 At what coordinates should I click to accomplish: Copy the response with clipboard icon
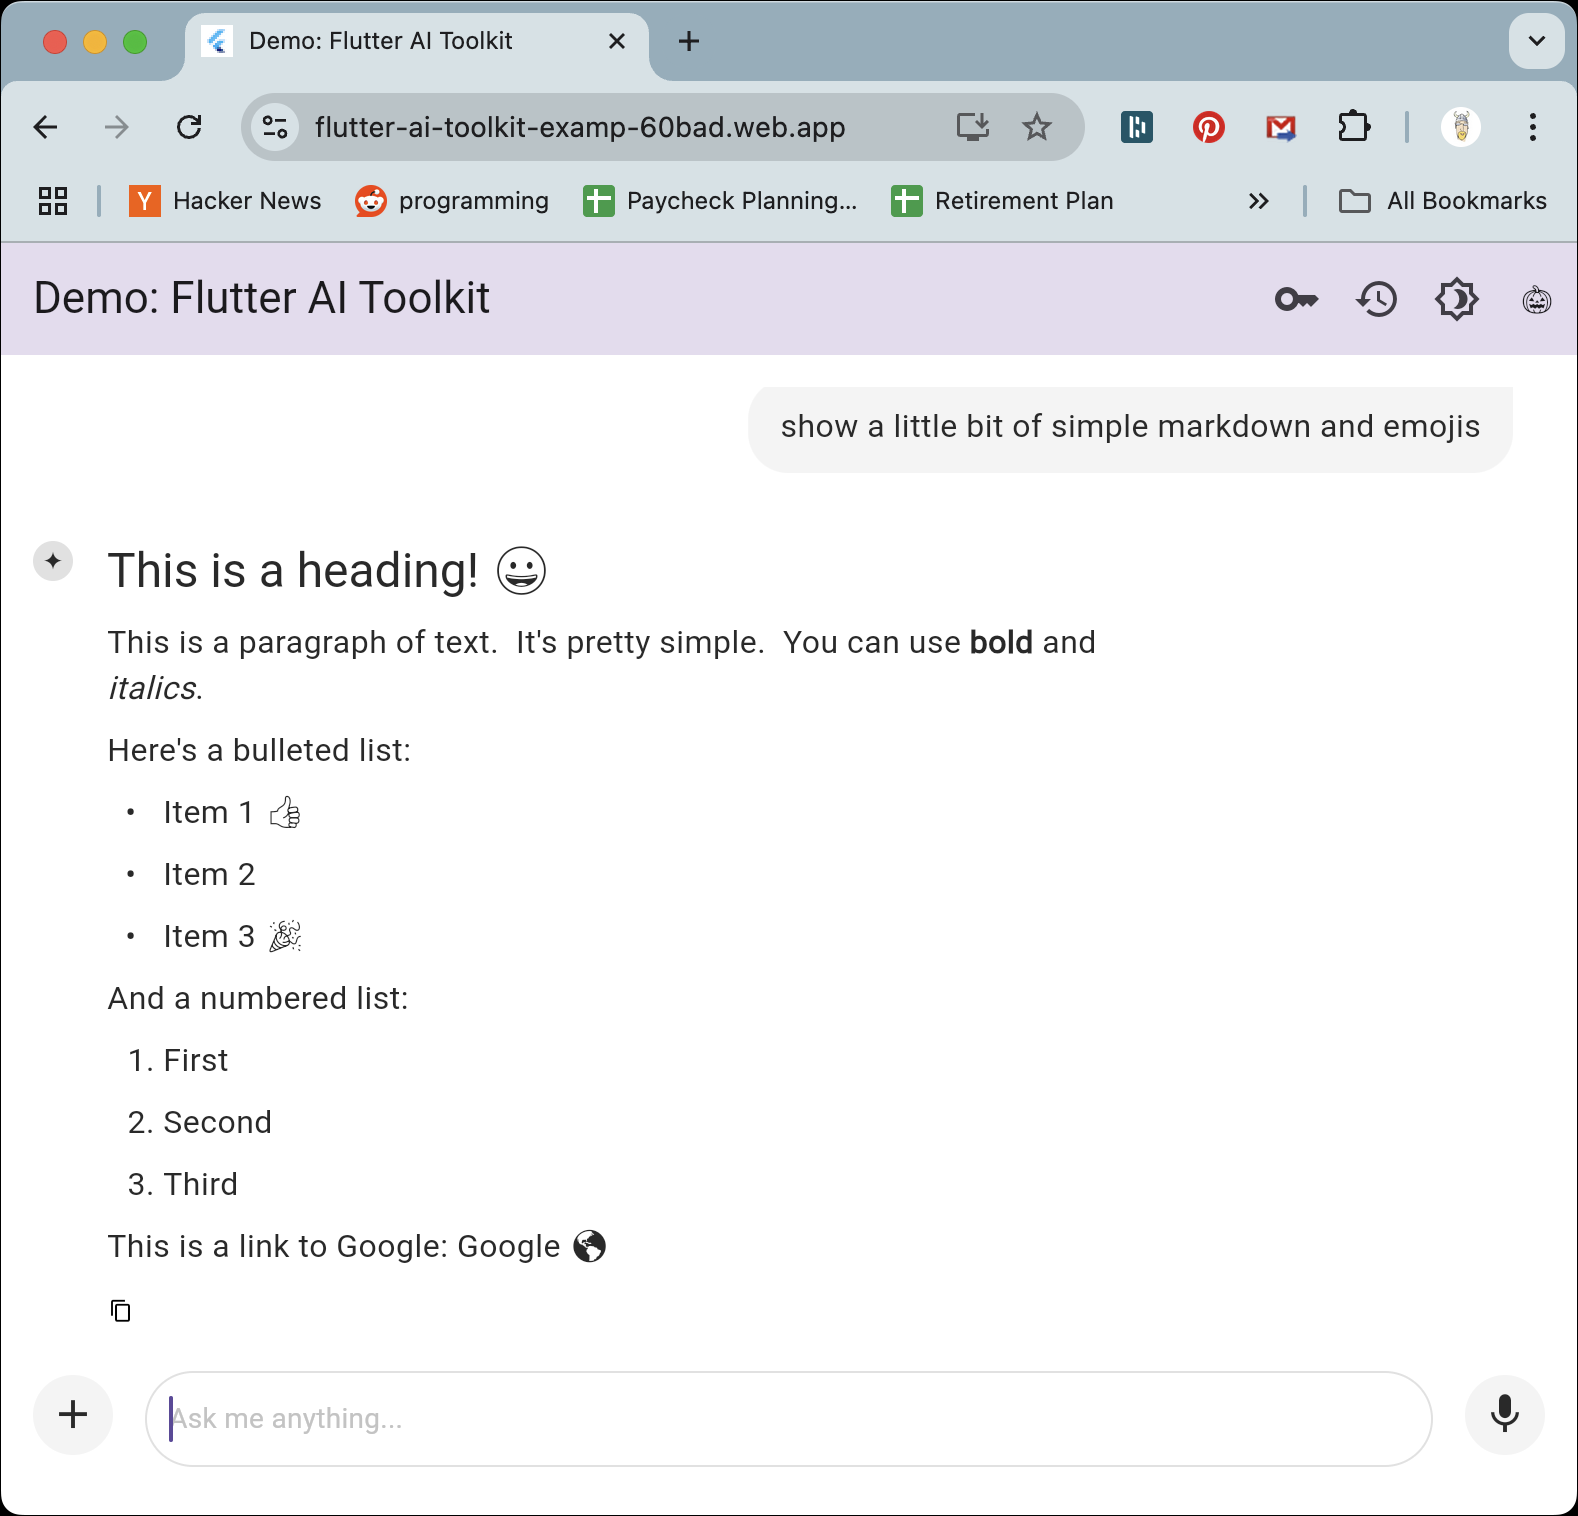[120, 1310]
